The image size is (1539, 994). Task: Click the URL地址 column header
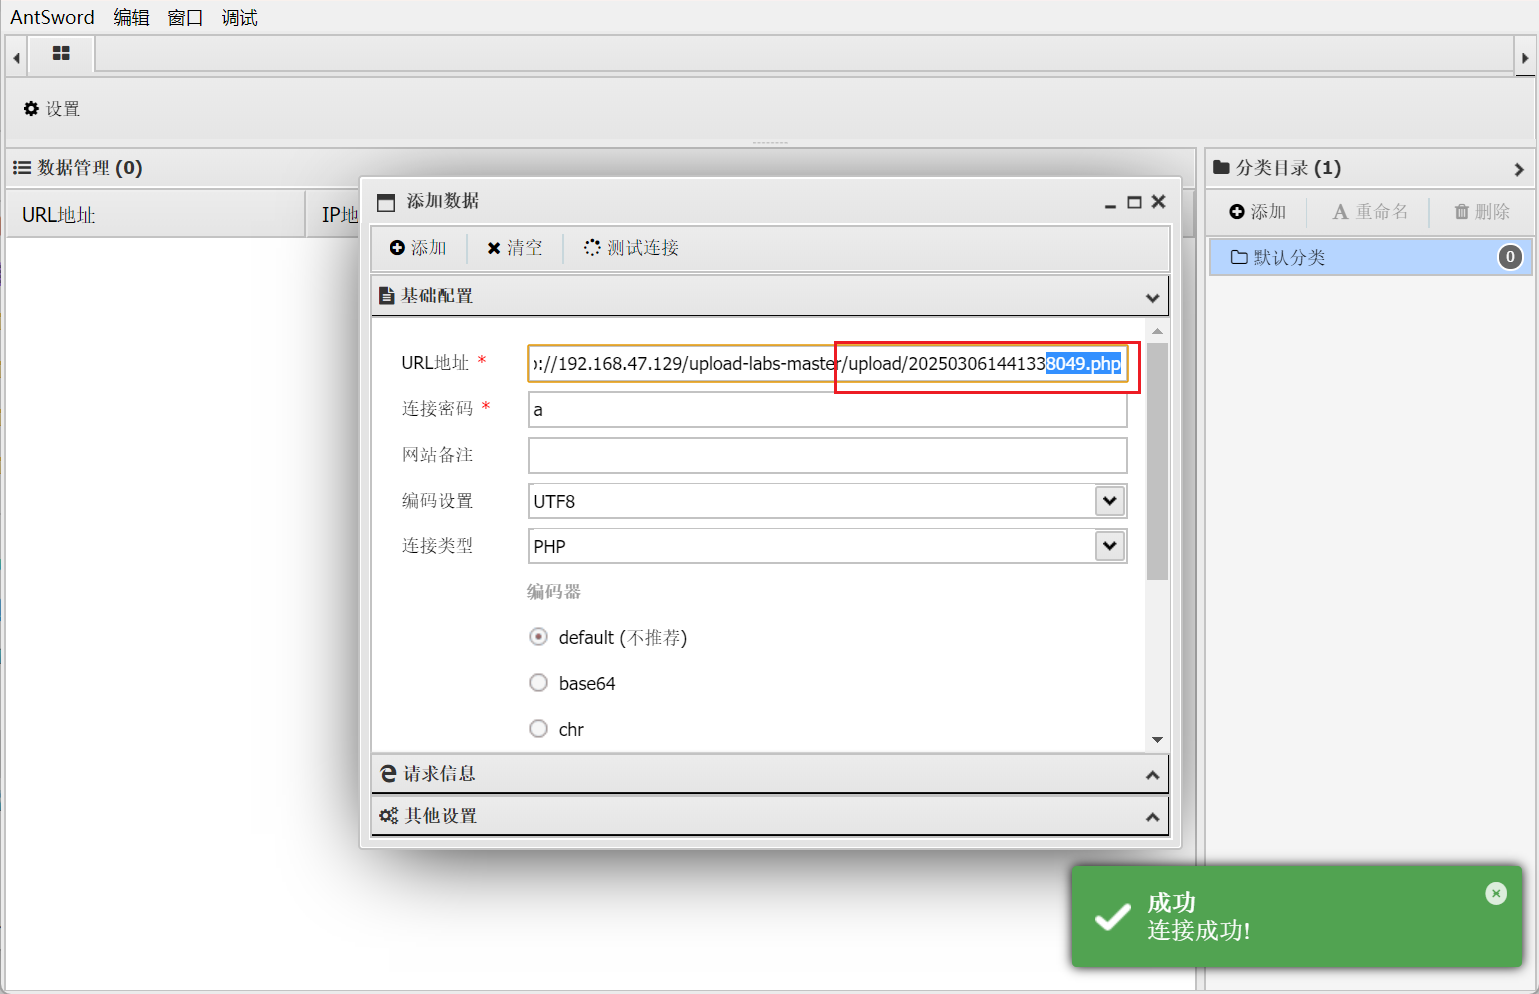(155, 214)
